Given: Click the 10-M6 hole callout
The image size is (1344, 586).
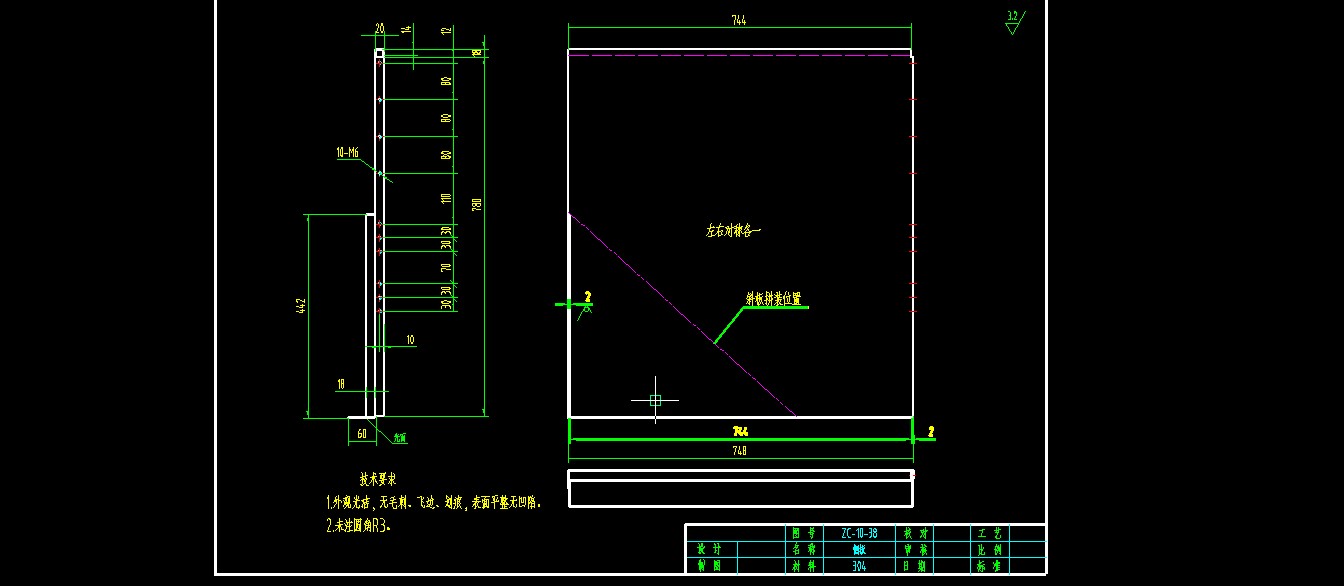Looking at the screenshot, I should tap(348, 153).
